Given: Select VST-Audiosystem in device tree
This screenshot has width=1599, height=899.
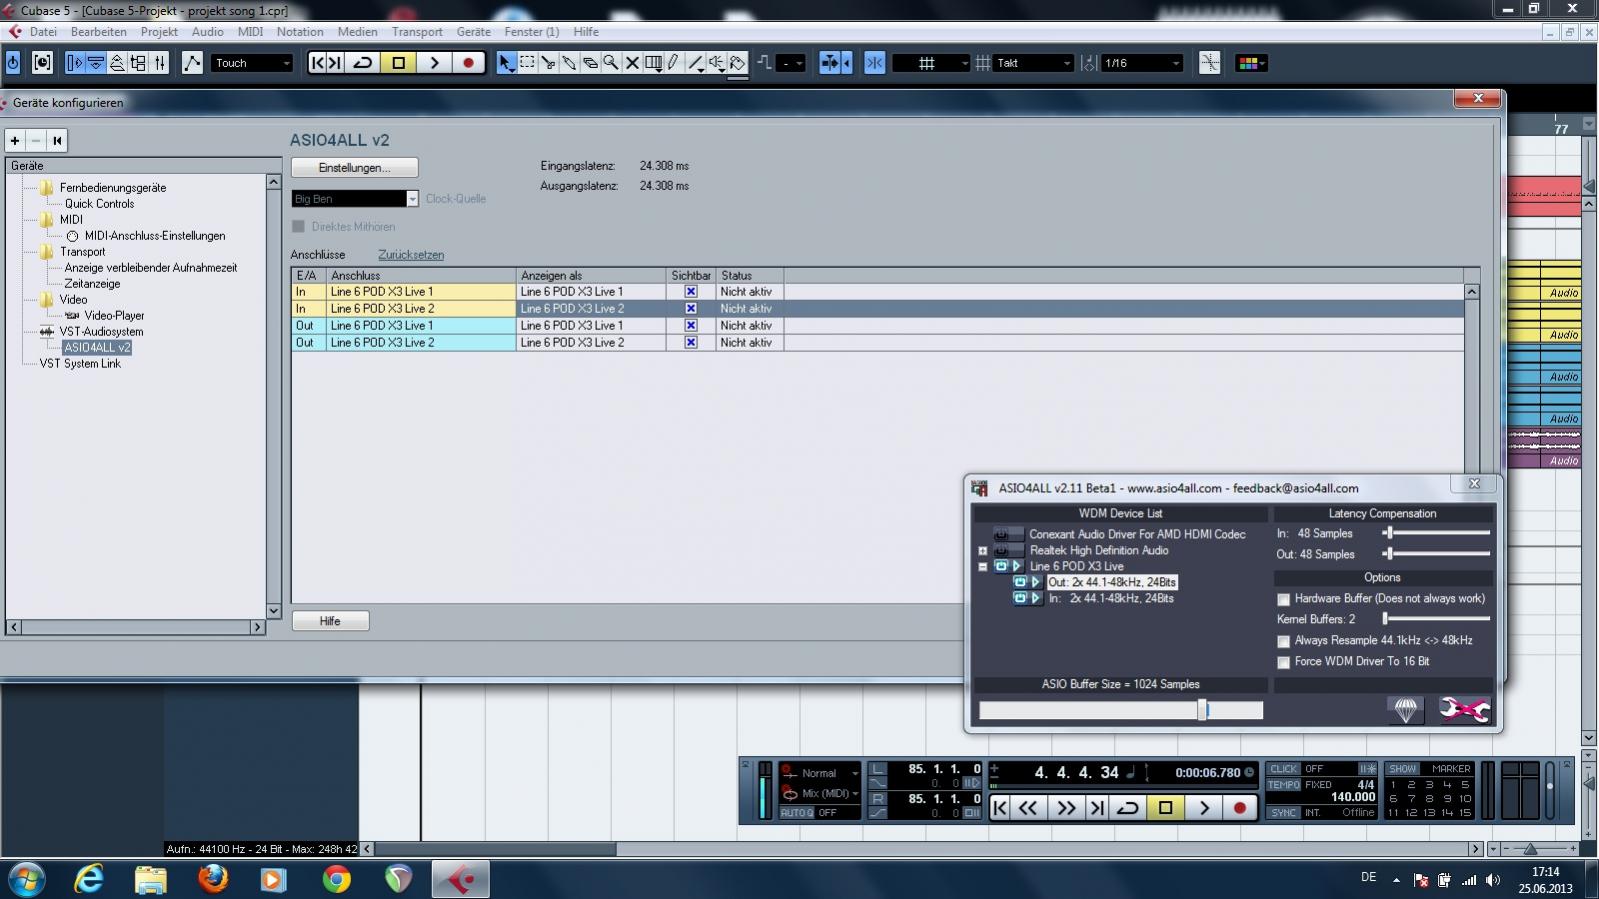Looking at the screenshot, I should click(x=101, y=332).
